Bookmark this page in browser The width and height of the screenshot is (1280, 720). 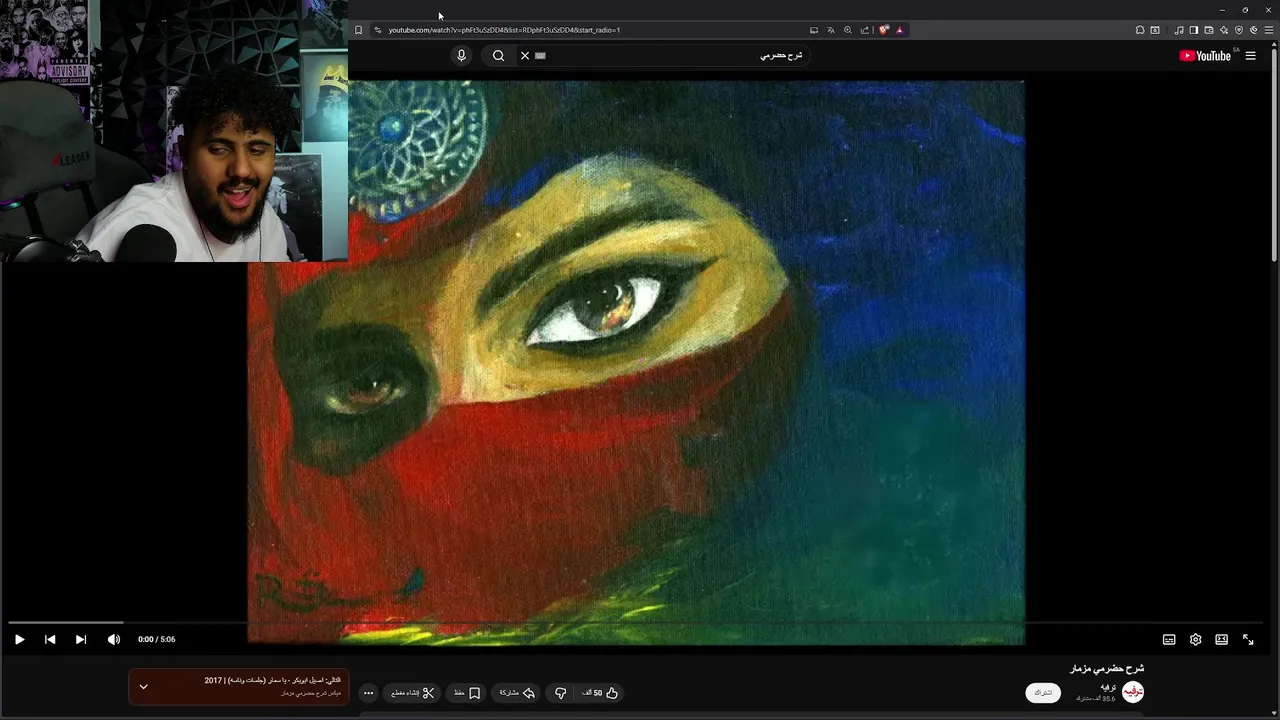click(358, 30)
